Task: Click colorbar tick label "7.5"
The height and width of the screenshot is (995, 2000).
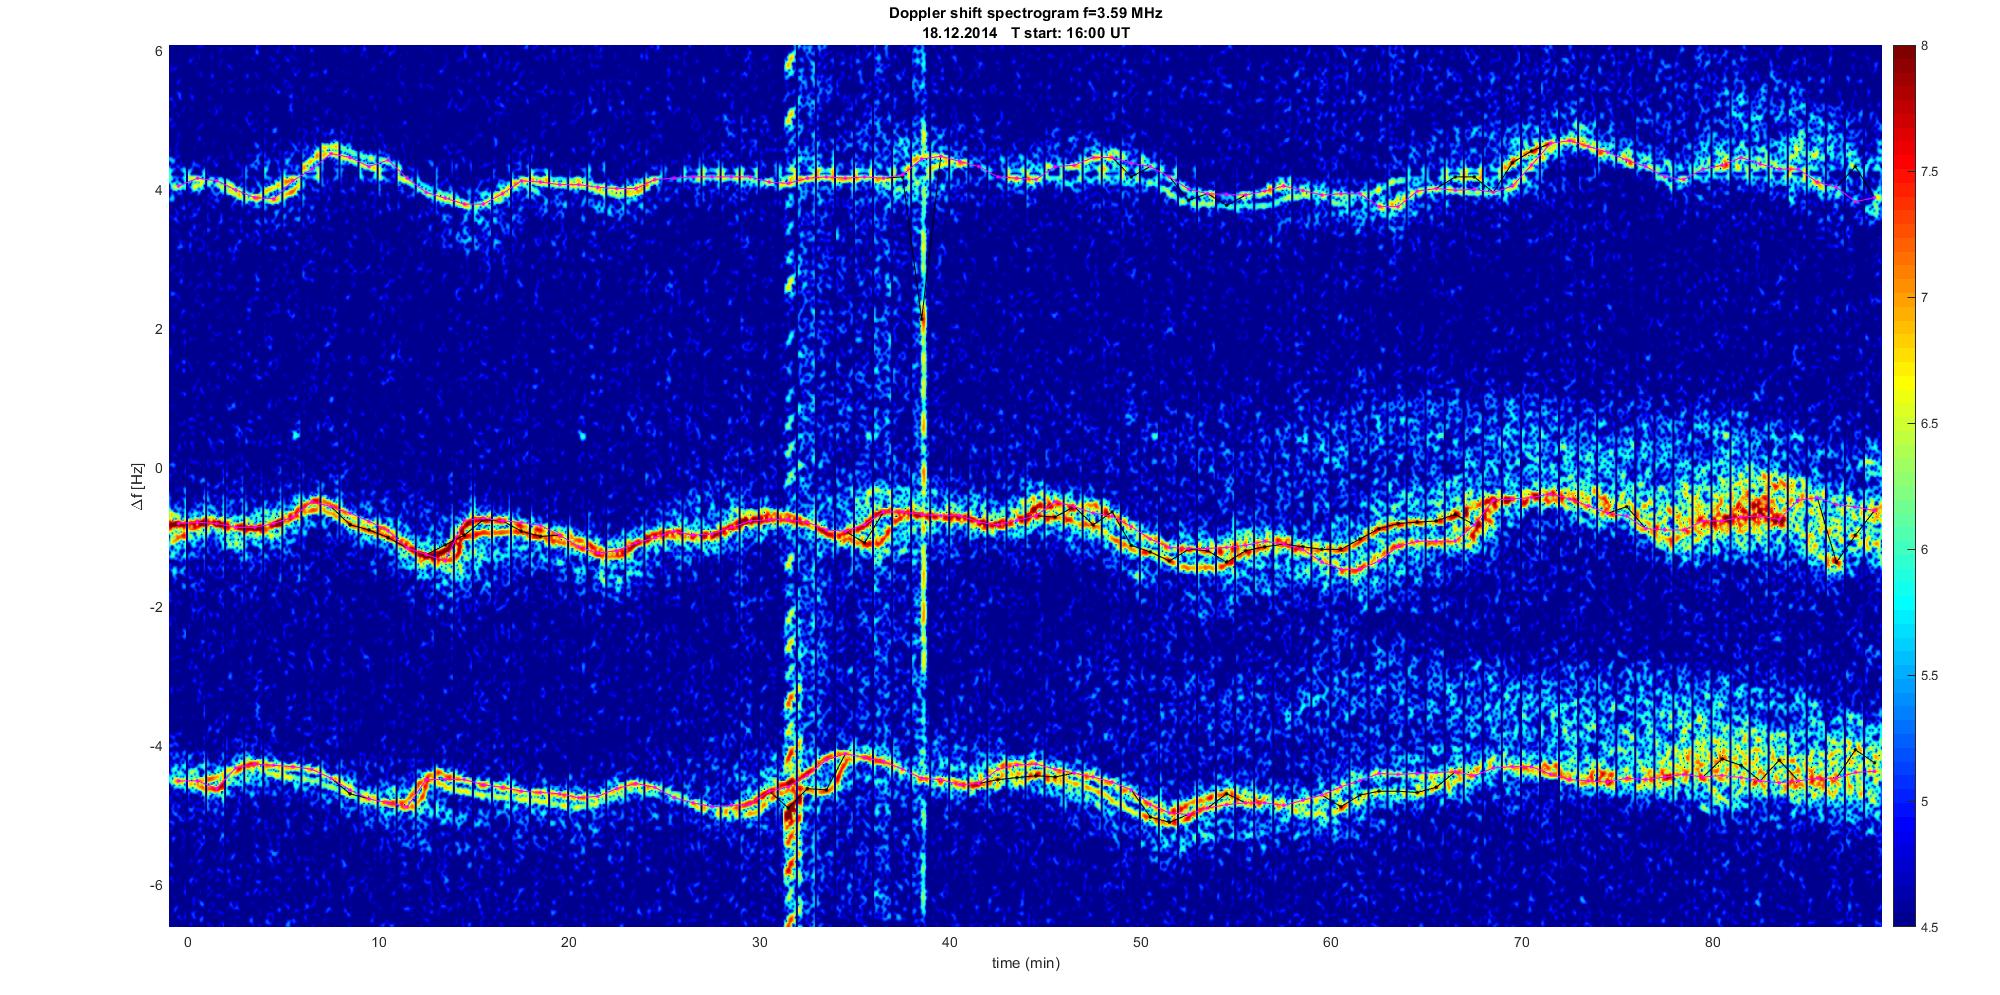Action: click(1929, 172)
